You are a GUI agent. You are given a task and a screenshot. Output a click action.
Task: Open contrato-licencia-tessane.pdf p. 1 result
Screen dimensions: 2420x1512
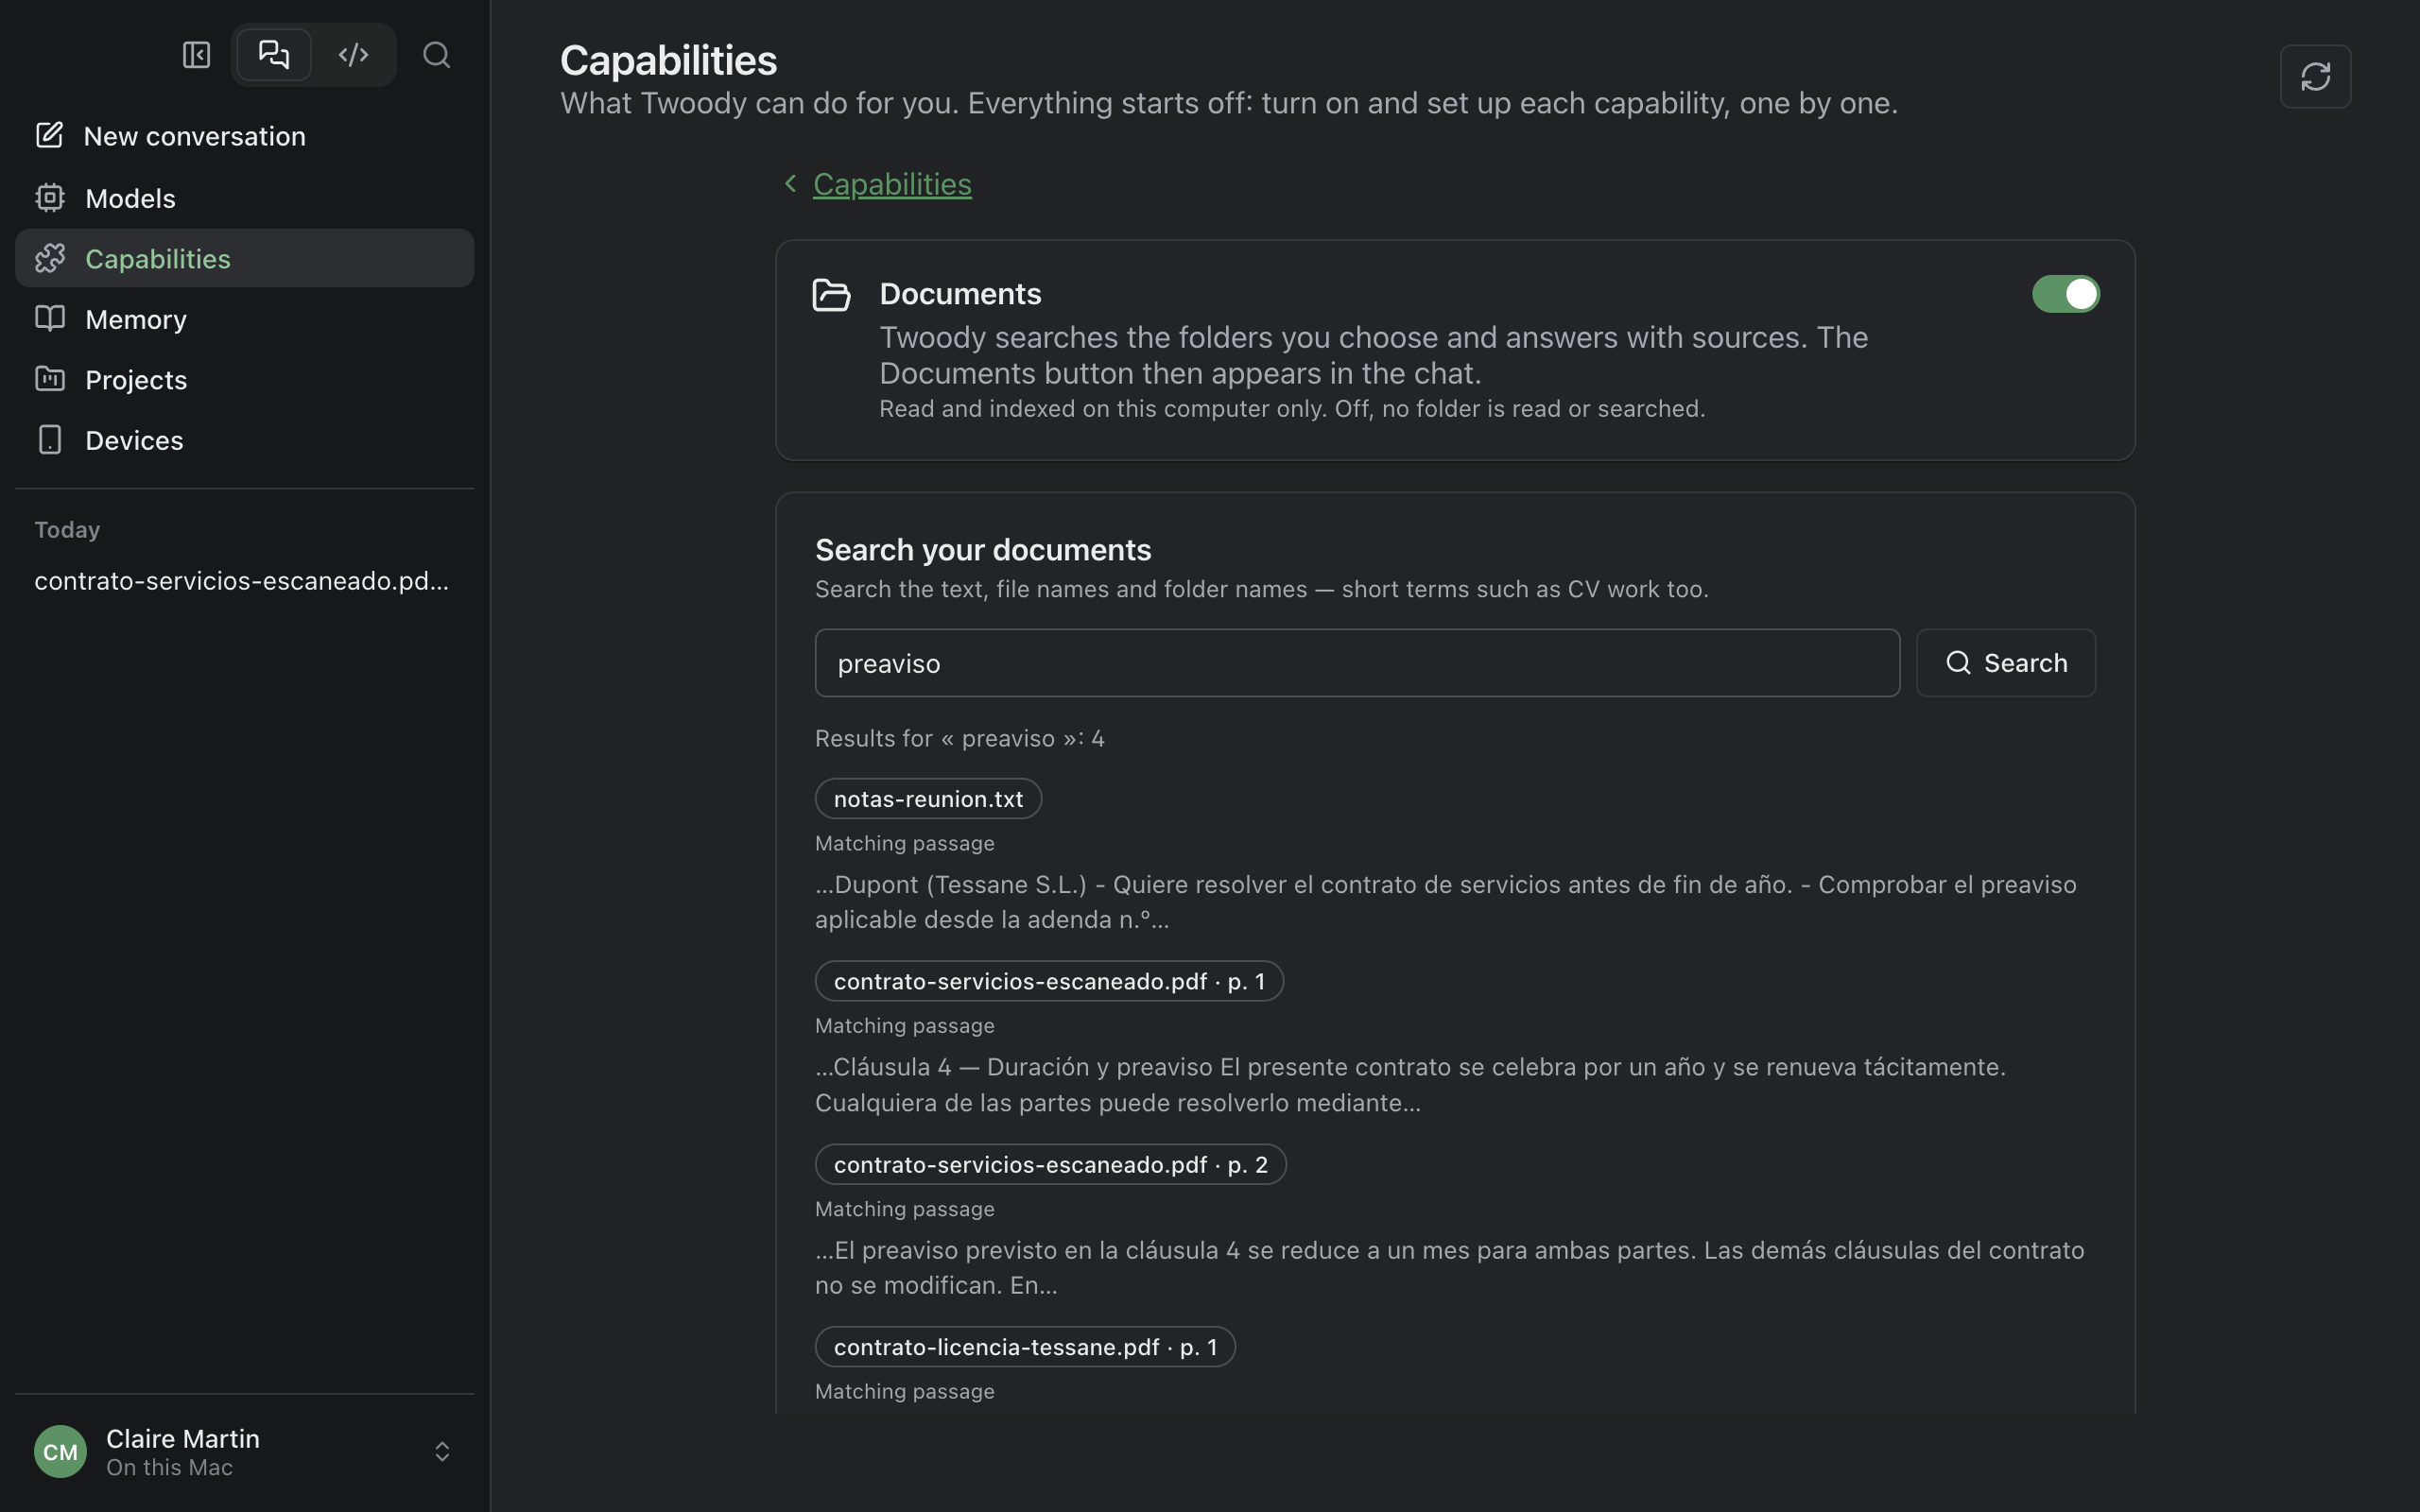click(1025, 1347)
